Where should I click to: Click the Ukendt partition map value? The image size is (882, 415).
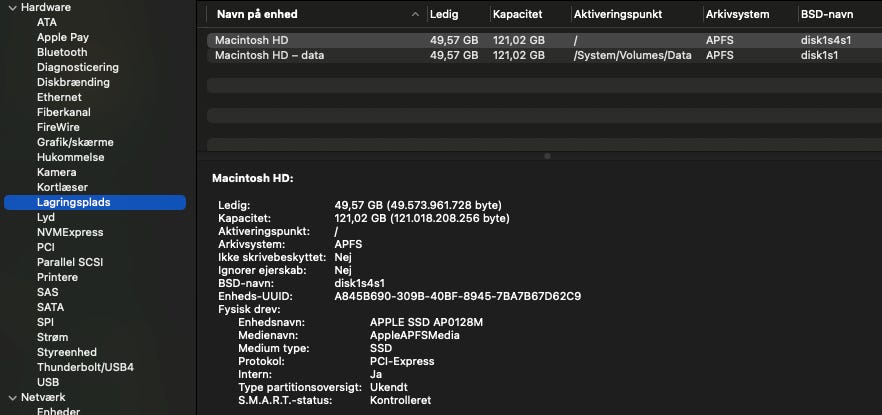coord(389,387)
